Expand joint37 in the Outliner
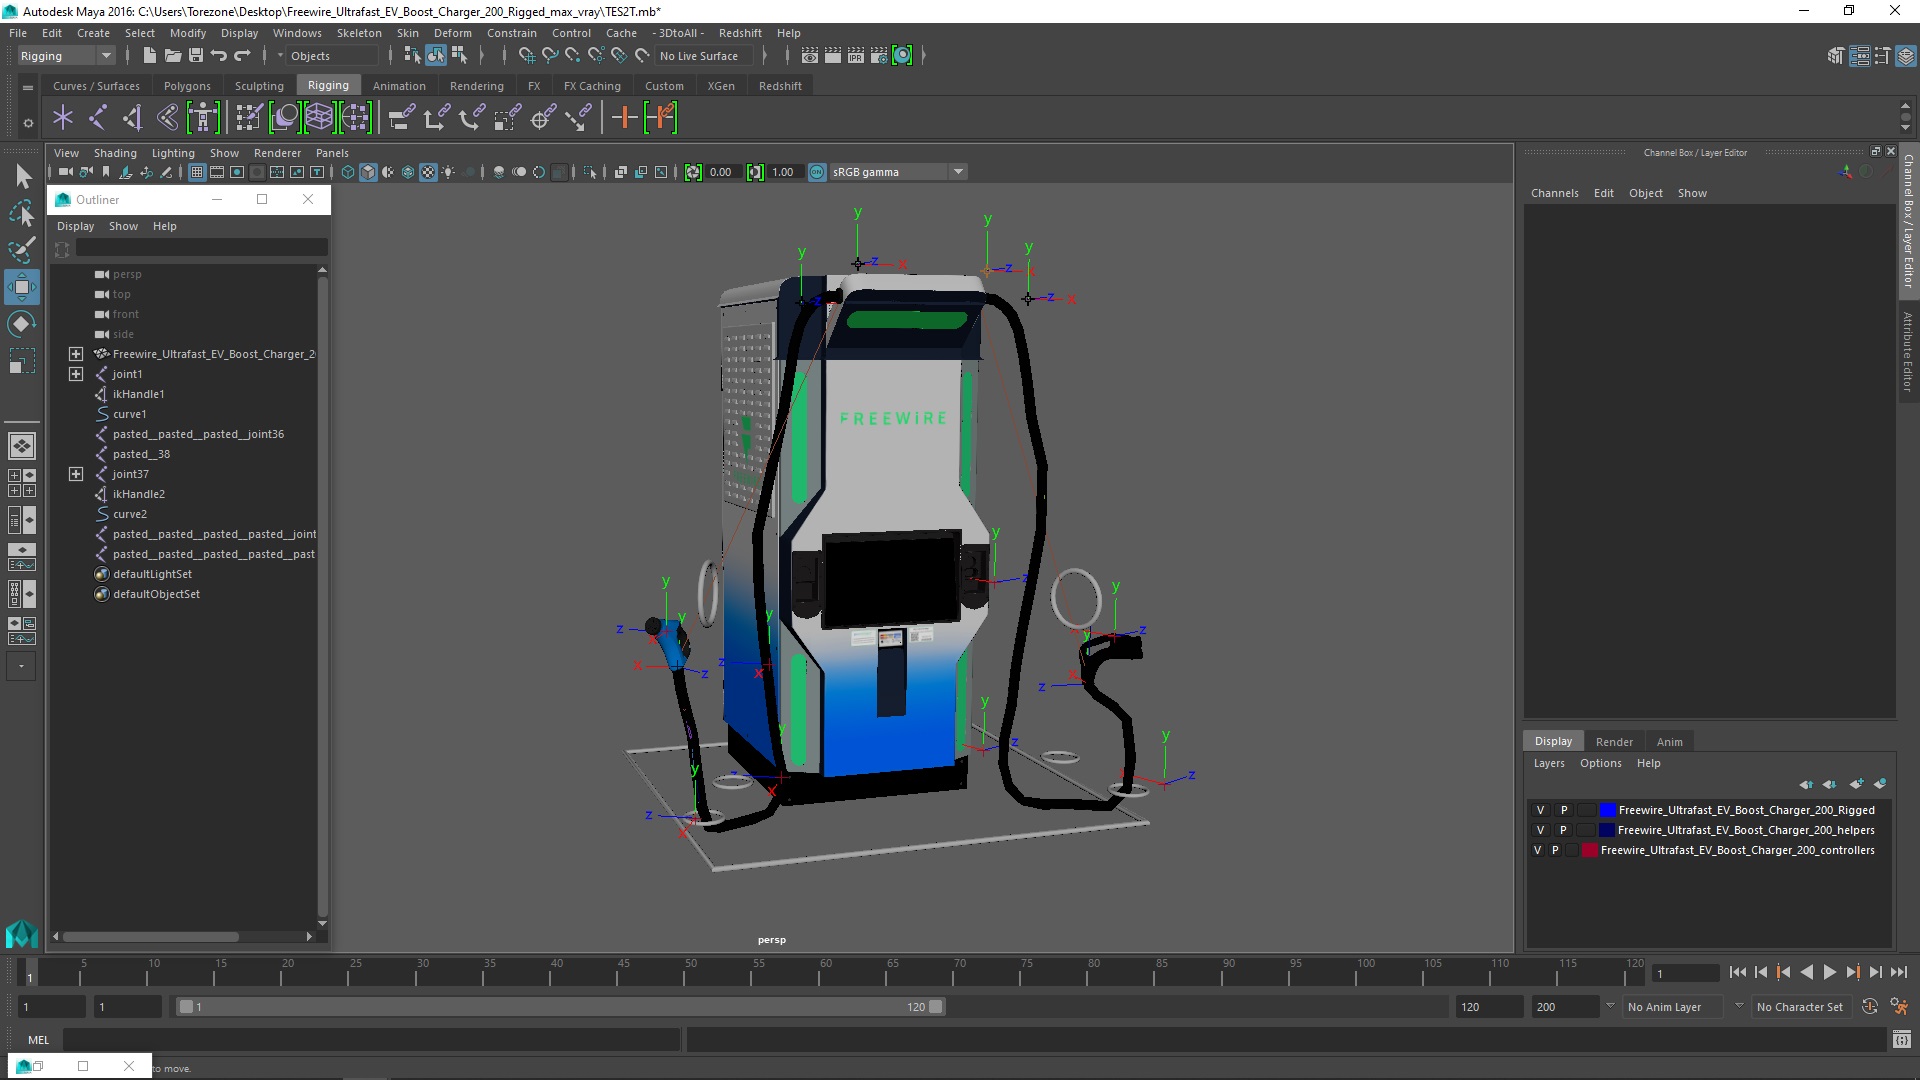Screen dimensions: 1920x1080 [76, 474]
